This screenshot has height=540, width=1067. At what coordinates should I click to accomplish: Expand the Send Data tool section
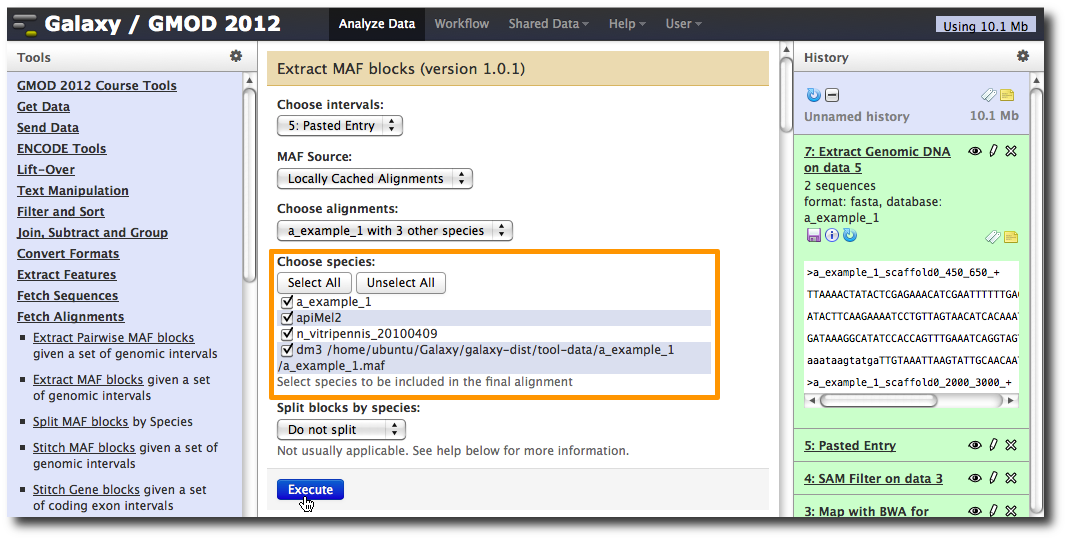tap(48, 128)
